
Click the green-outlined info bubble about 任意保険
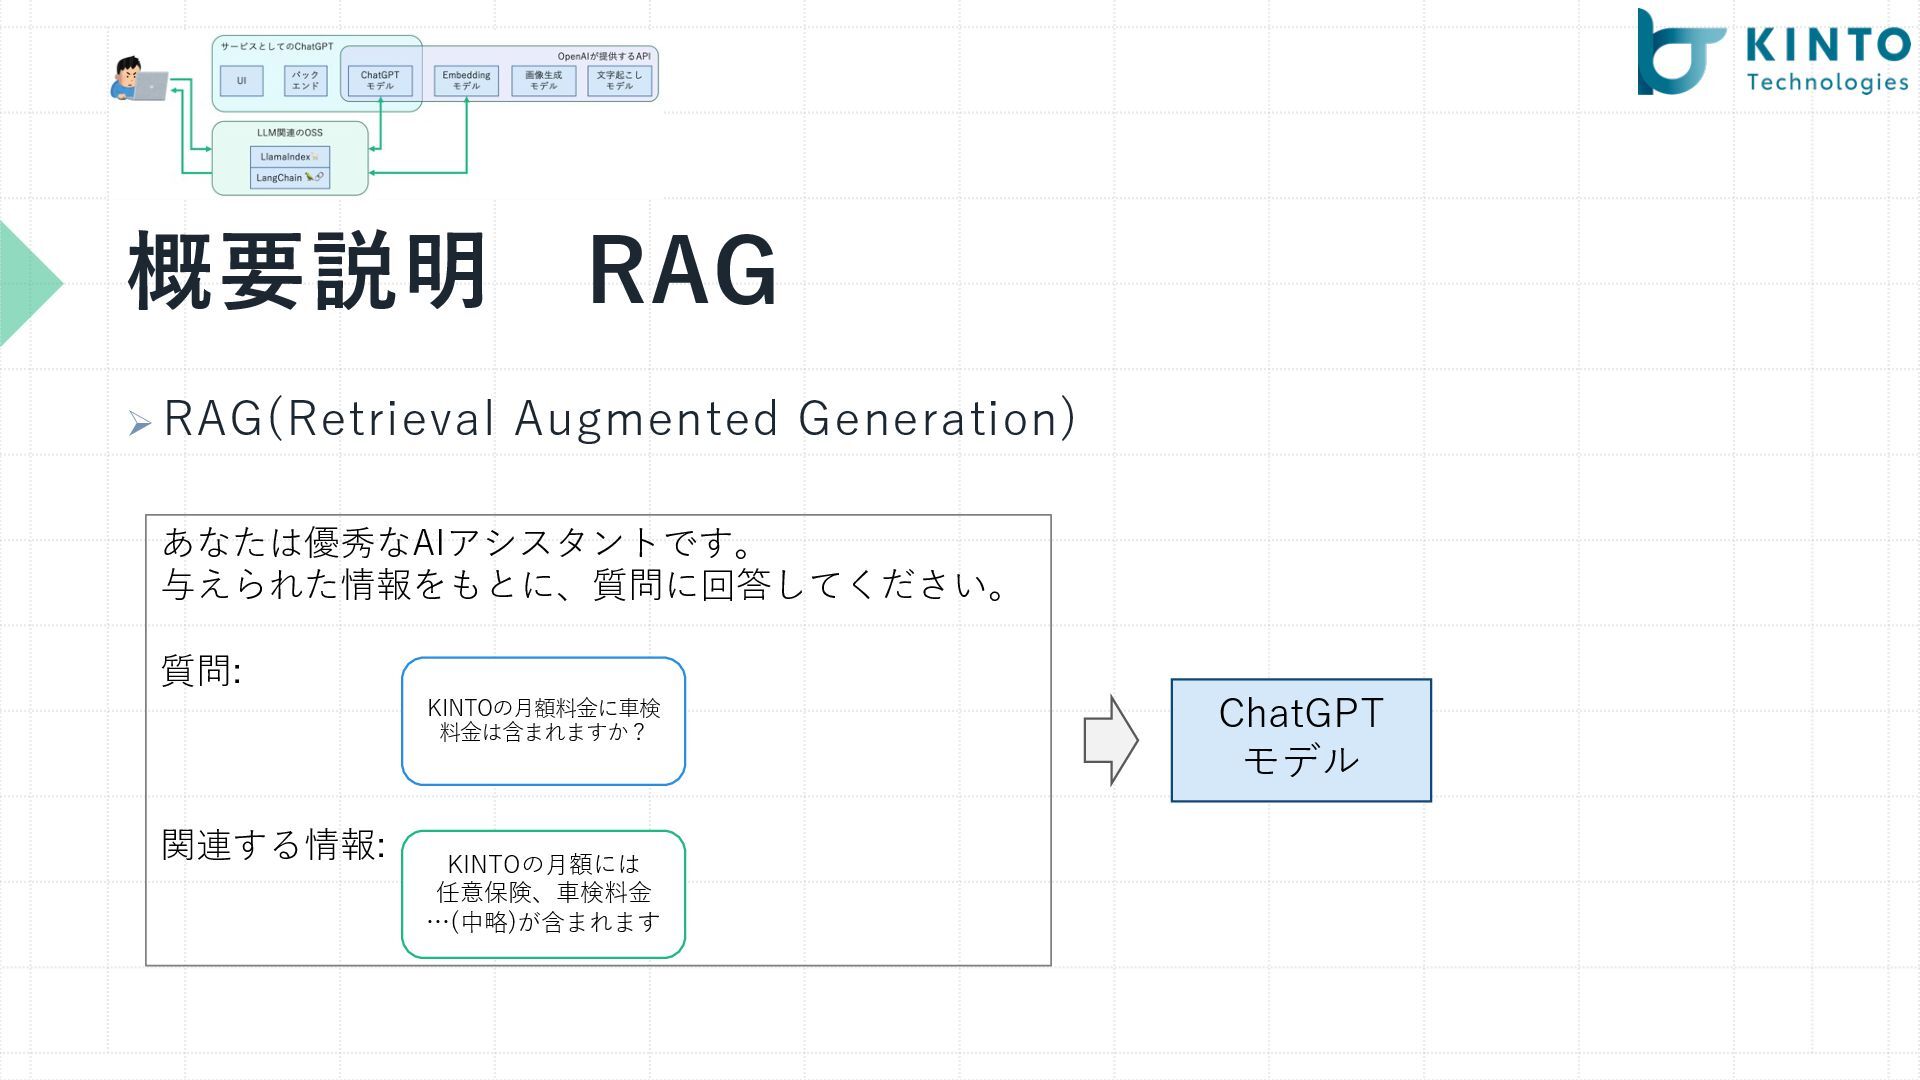point(543,893)
